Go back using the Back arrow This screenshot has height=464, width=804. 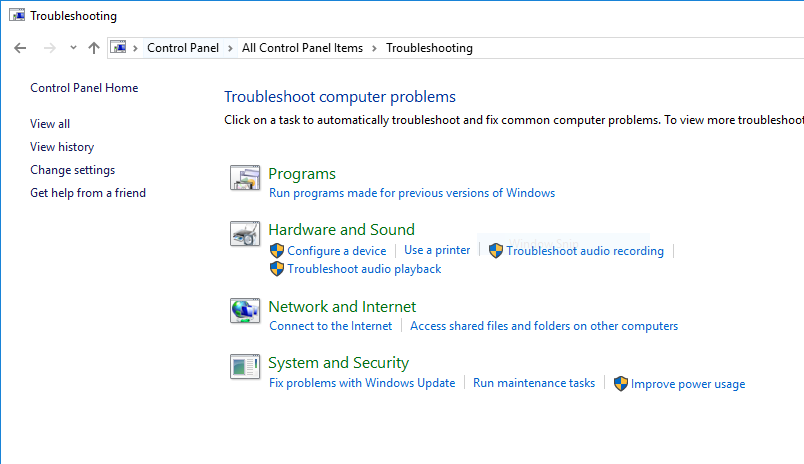(x=20, y=48)
